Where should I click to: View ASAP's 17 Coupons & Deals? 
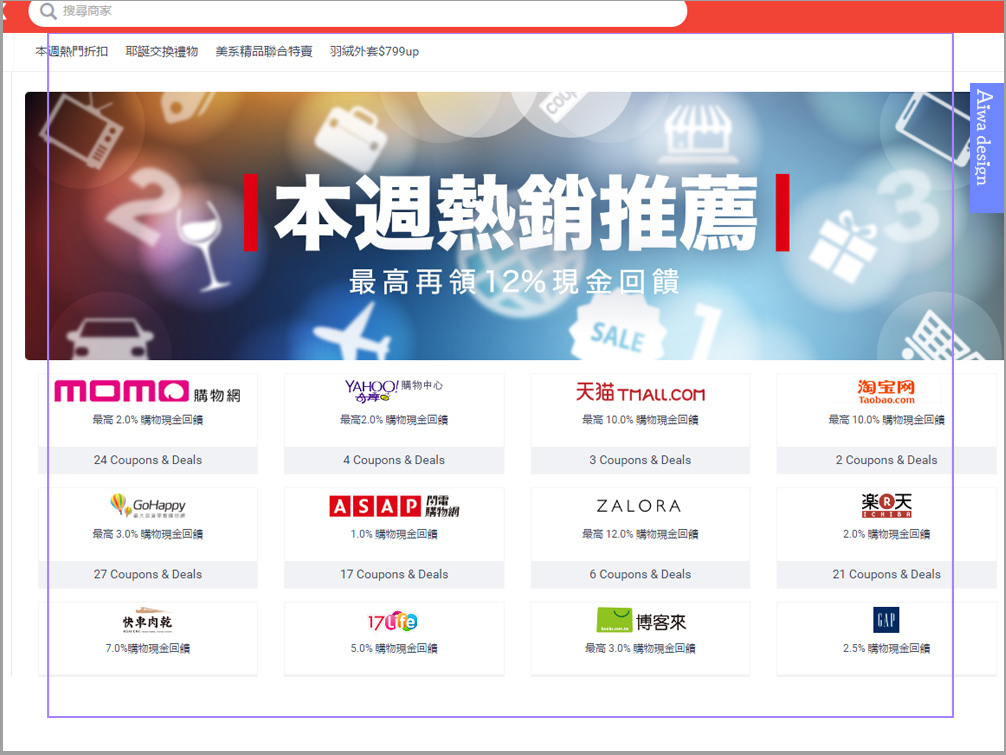pos(394,574)
